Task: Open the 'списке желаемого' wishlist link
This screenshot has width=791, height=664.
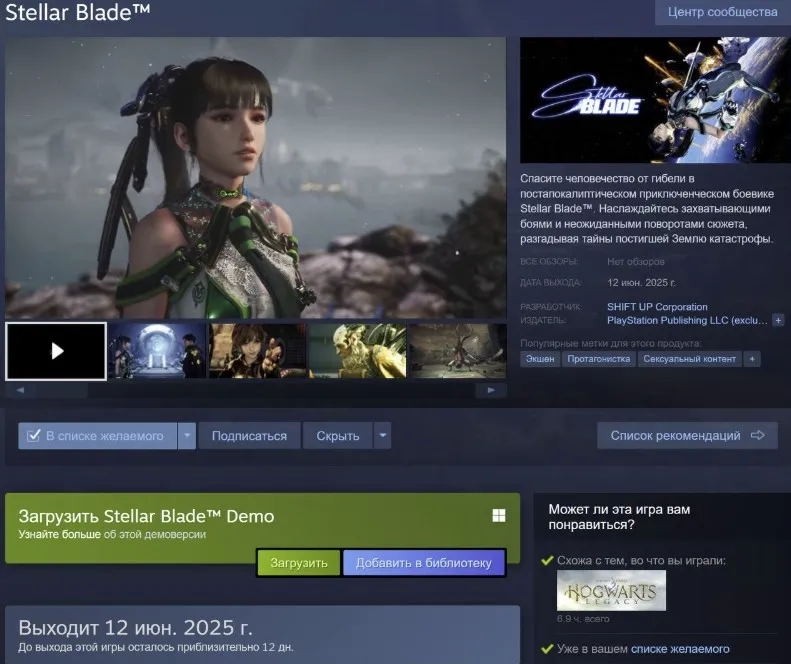Action: 680,649
